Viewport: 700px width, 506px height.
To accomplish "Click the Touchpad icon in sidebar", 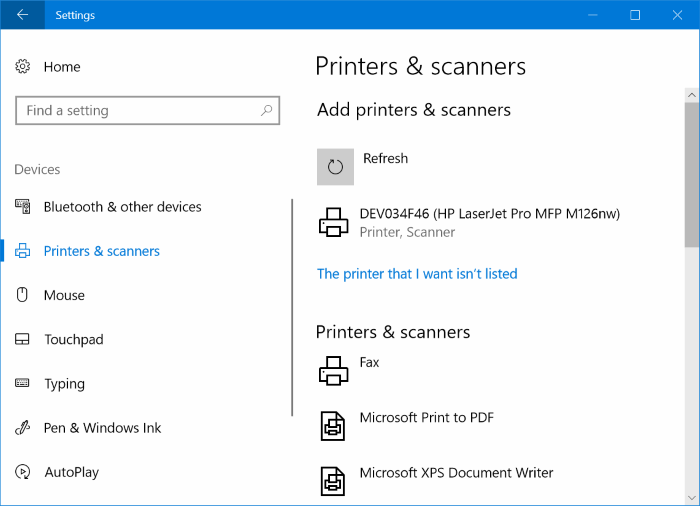I will coord(22,339).
